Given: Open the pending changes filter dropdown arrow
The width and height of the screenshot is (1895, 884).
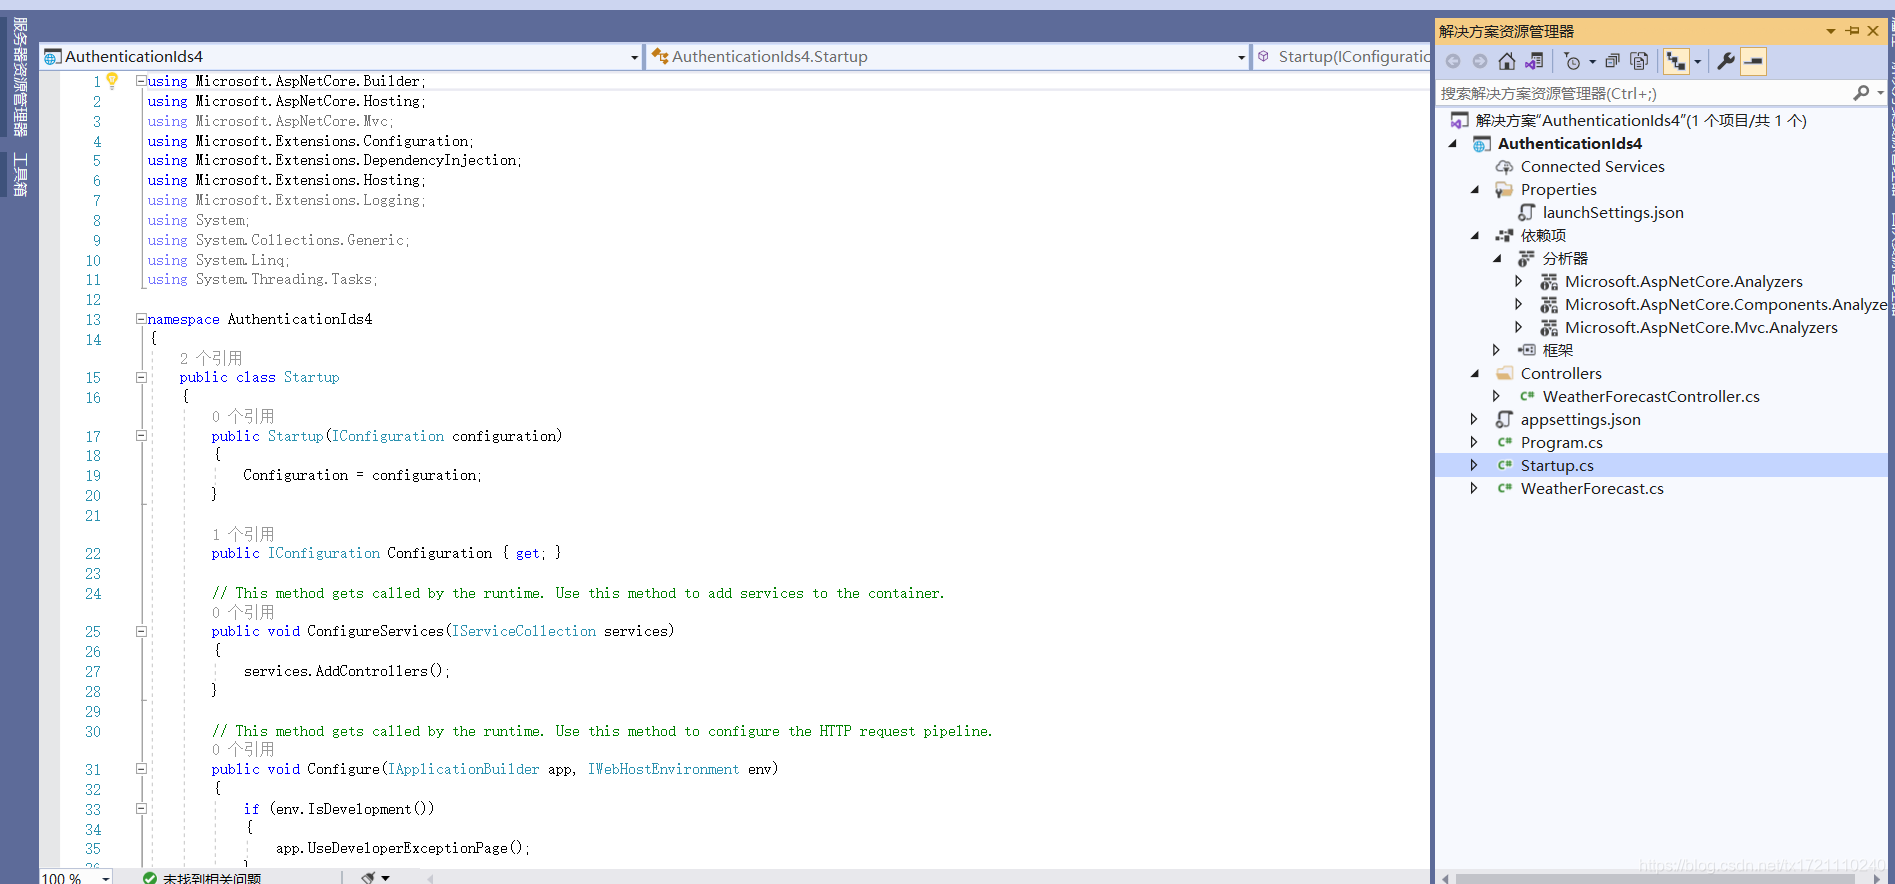Looking at the screenshot, I should pos(1592,62).
